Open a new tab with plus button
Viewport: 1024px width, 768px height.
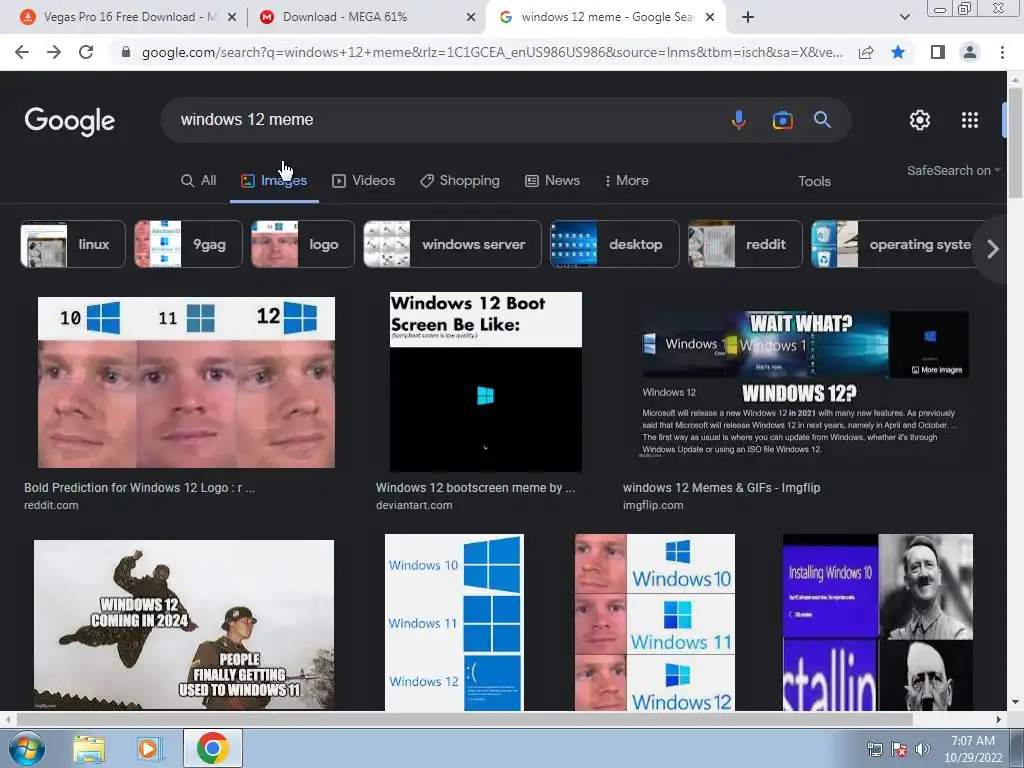(748, 17)
